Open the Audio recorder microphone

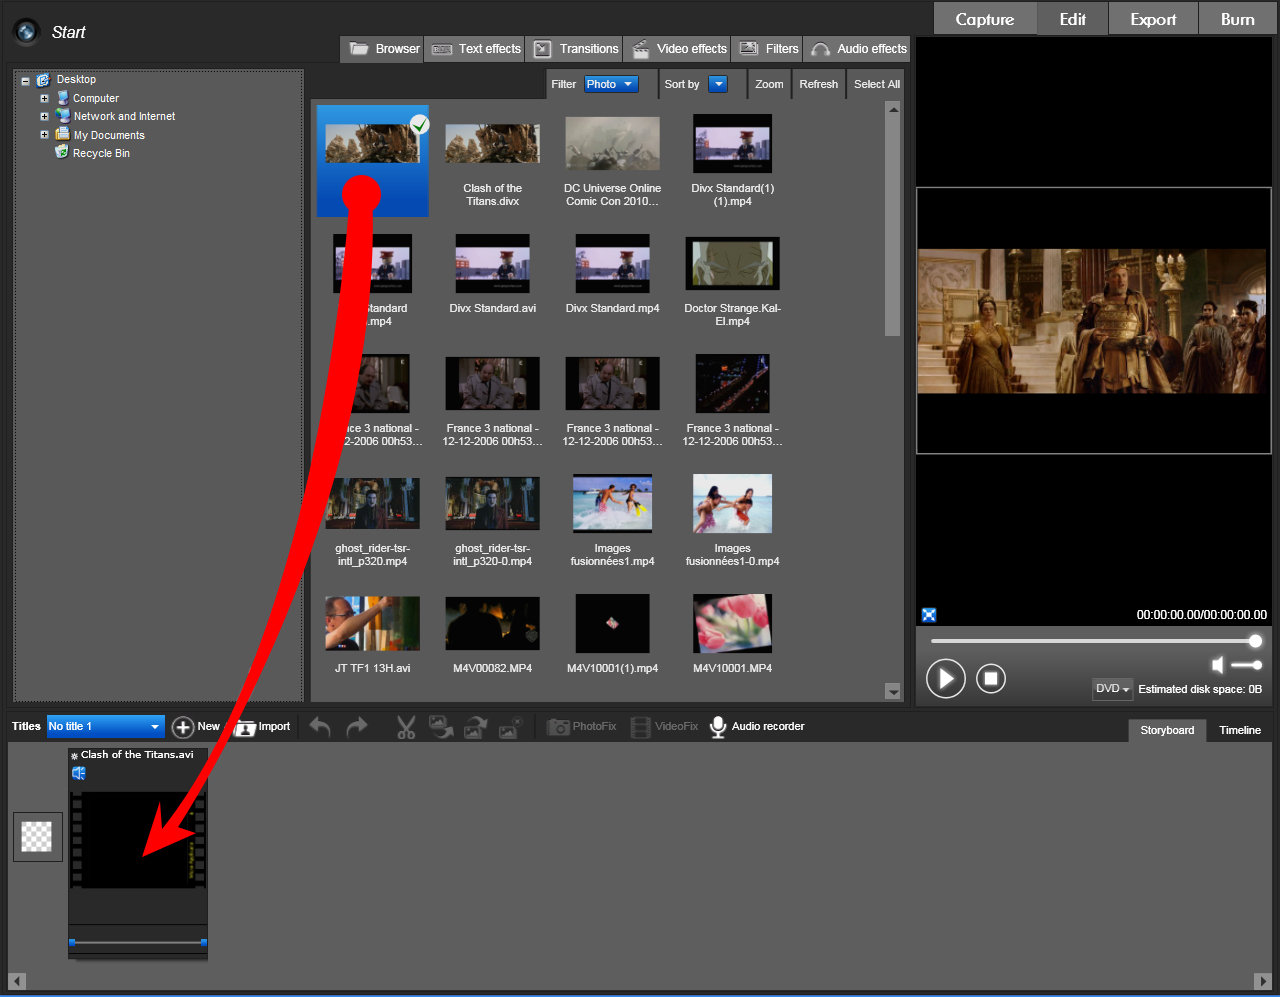718,727
